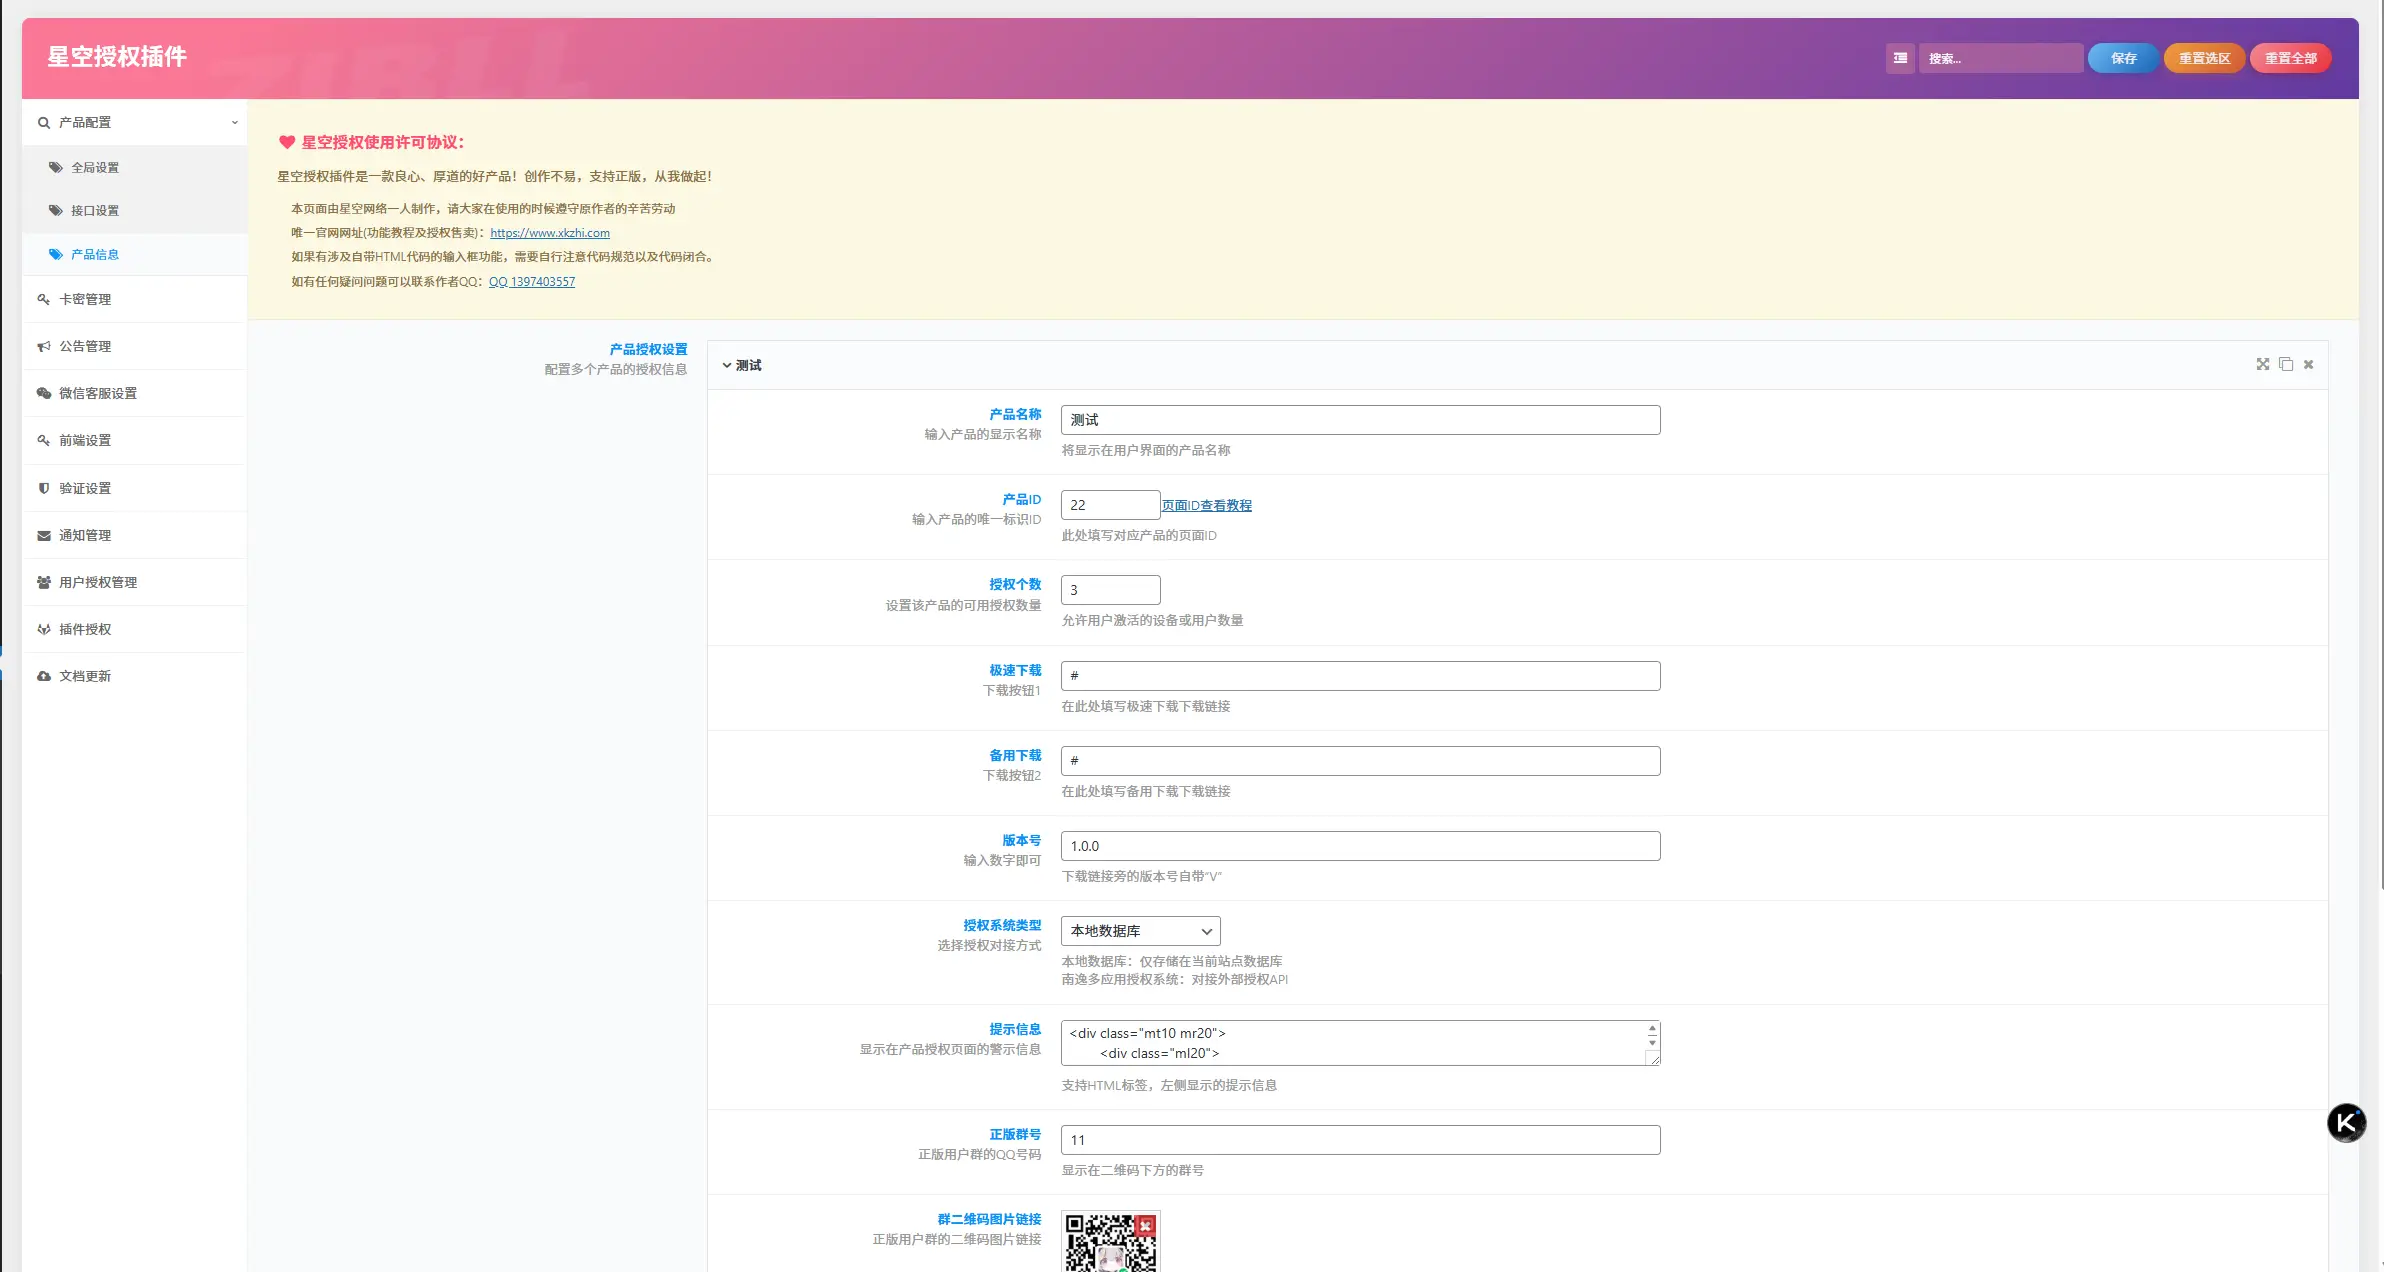
Task: Open the 授权系统类型 dropdown
Action: (1140, 931)
